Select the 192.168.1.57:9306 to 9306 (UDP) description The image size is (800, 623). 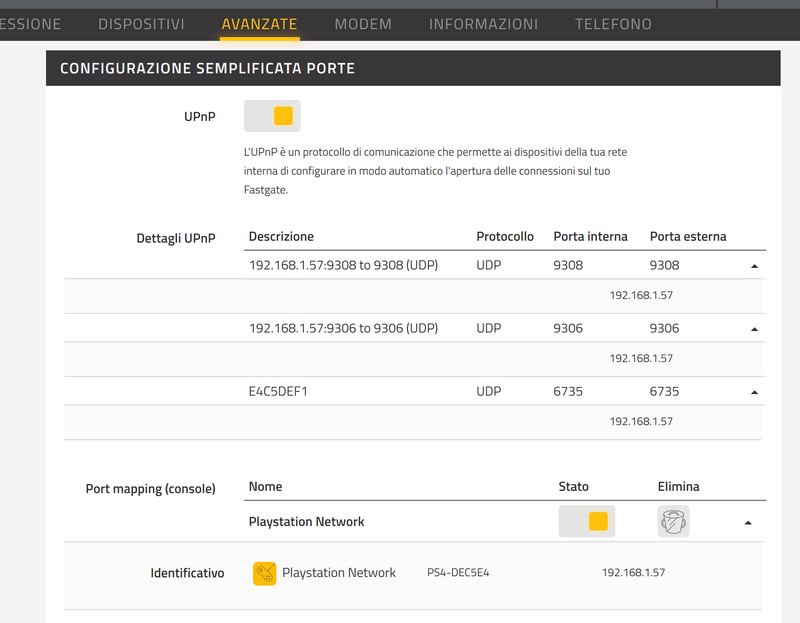click(x=343, y=328)
